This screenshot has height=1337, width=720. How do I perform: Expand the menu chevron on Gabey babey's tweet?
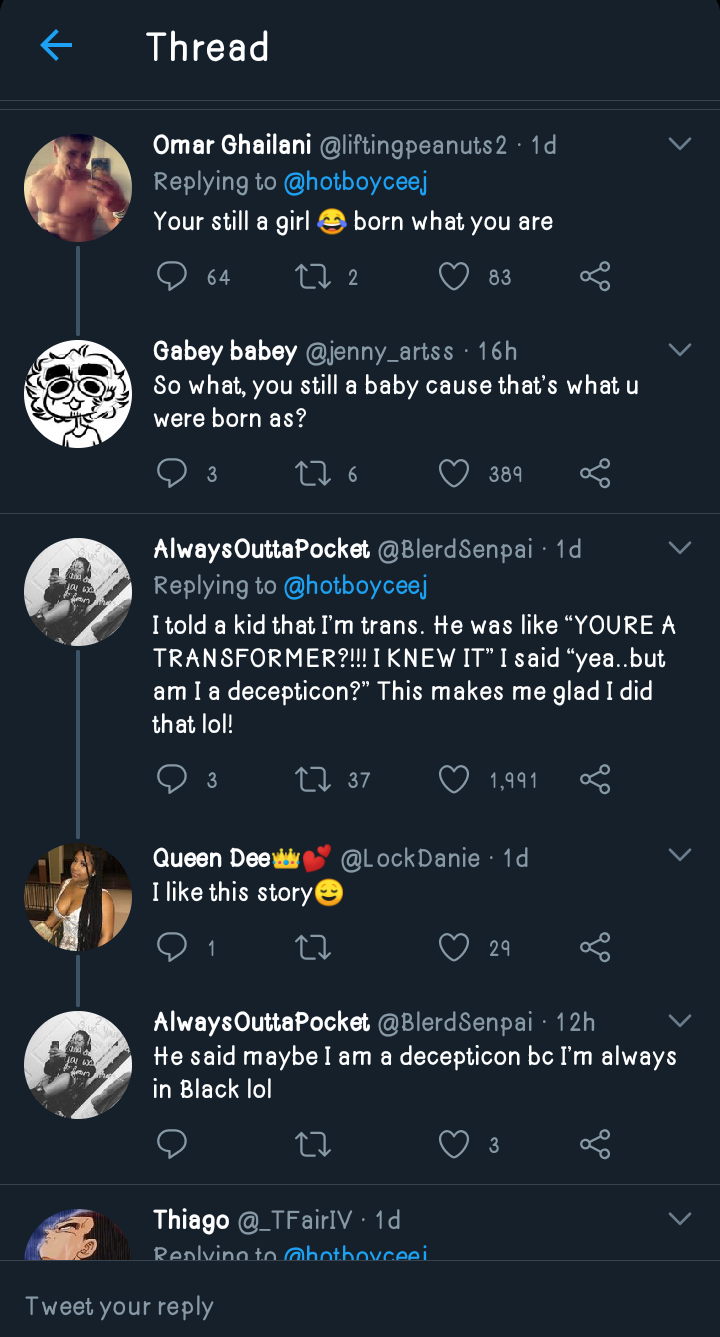(680, 351)
